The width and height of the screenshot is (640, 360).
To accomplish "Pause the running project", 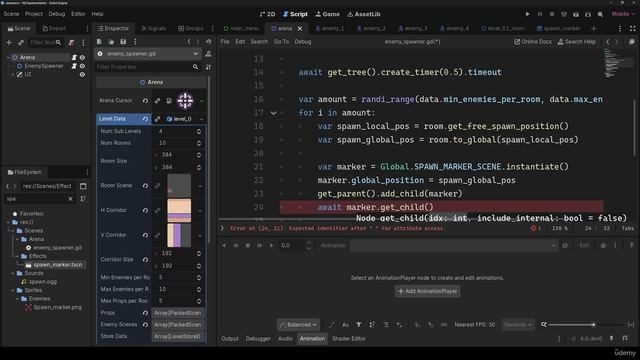I will (x=540, y=14).
